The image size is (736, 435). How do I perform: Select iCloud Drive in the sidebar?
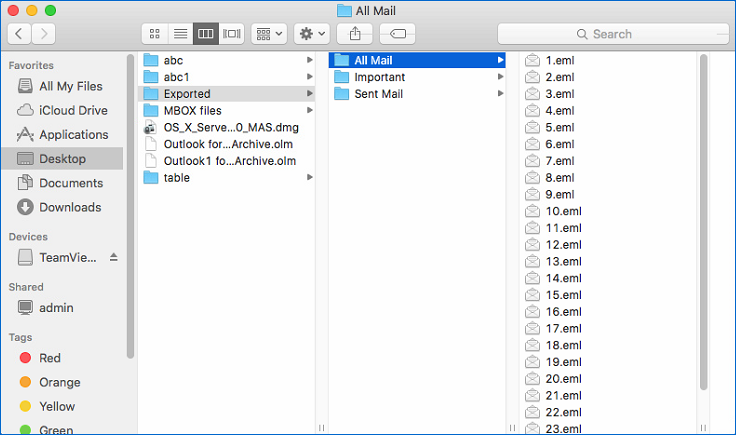coord(73,110)
